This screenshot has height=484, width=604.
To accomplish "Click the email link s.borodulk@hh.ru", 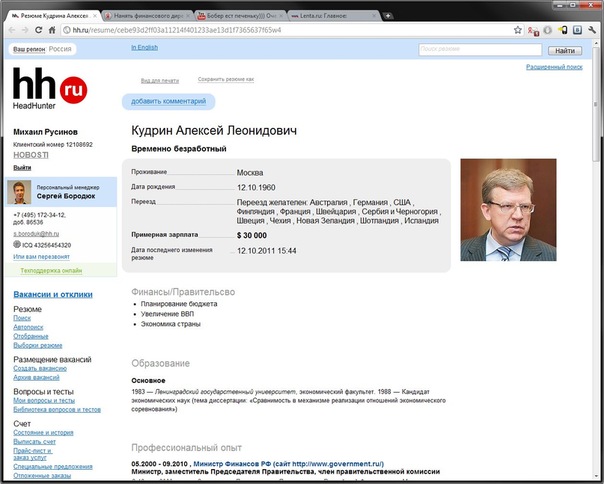I will pyautogui.click(x=36, y=234).
